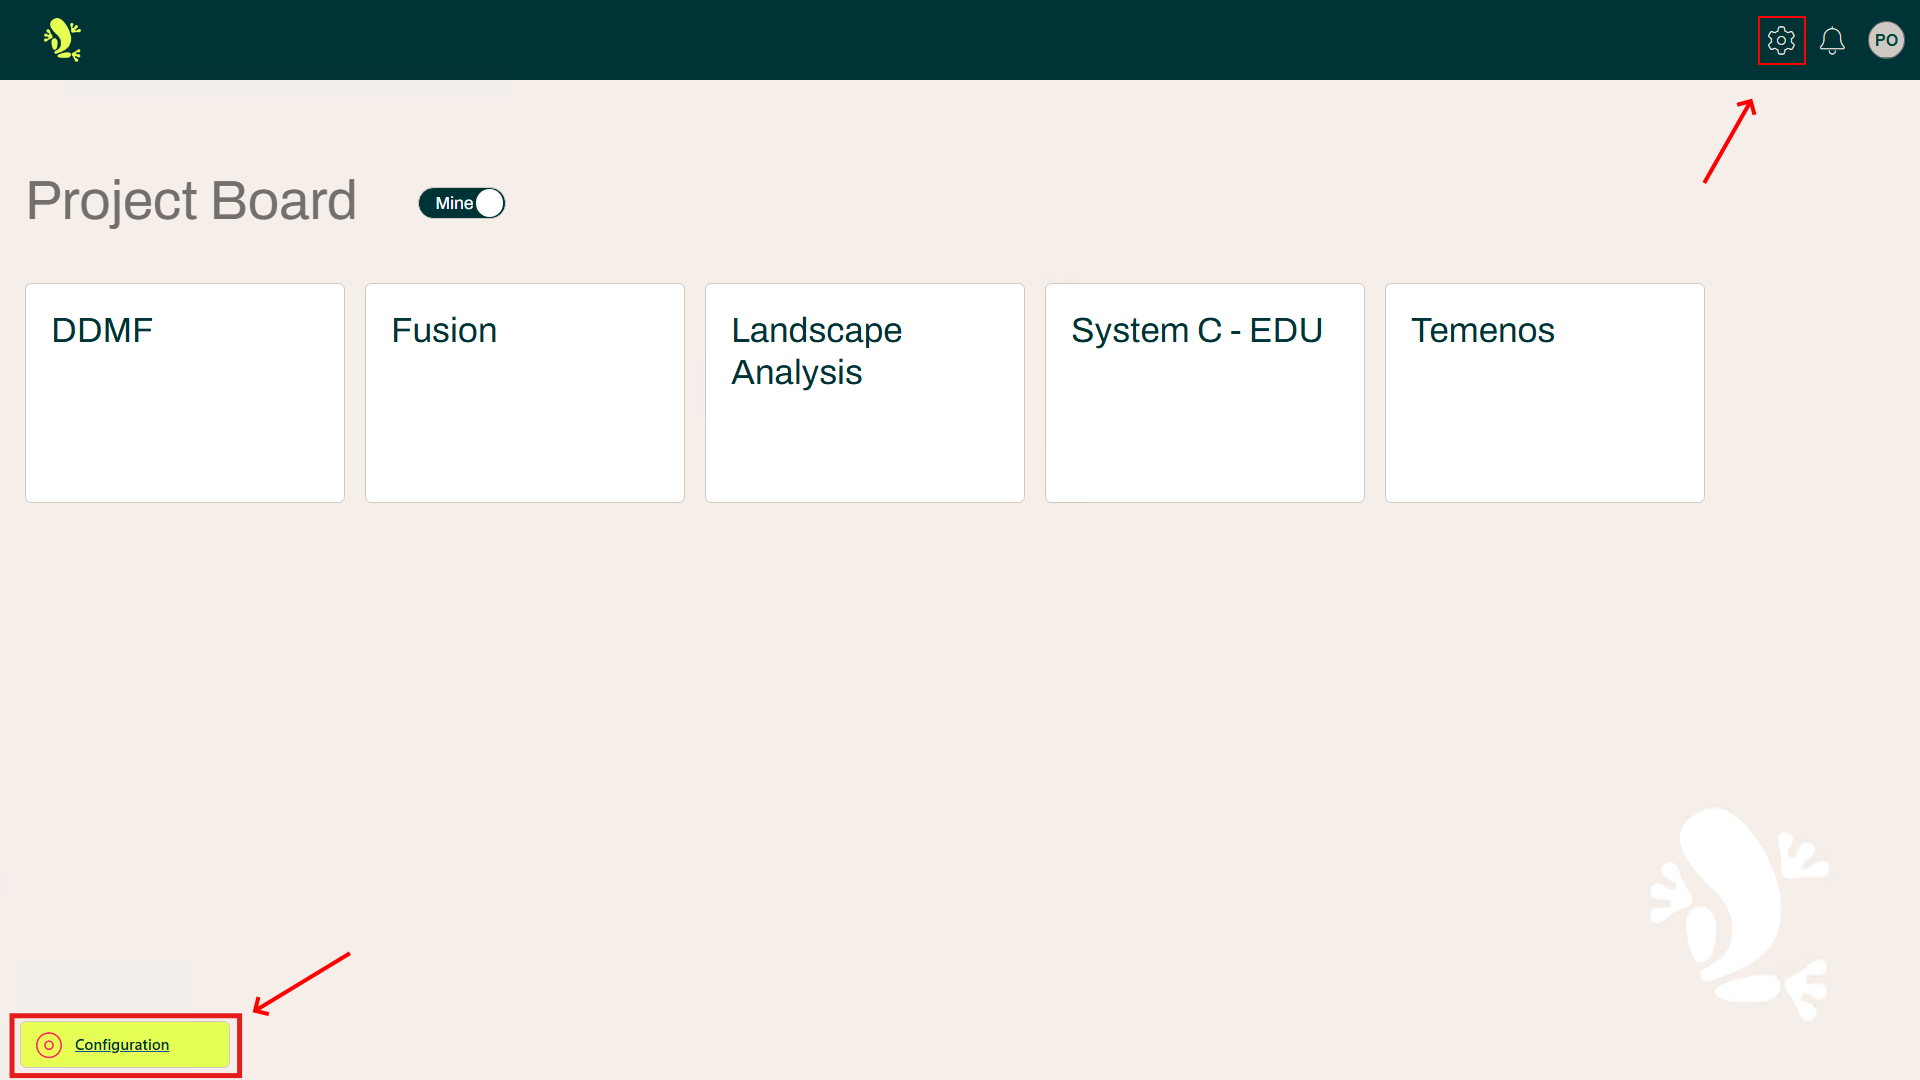This screenshot has height=1080, width=1920.
Task: Select the gear icon highlighted in red
Action: 1781,41
